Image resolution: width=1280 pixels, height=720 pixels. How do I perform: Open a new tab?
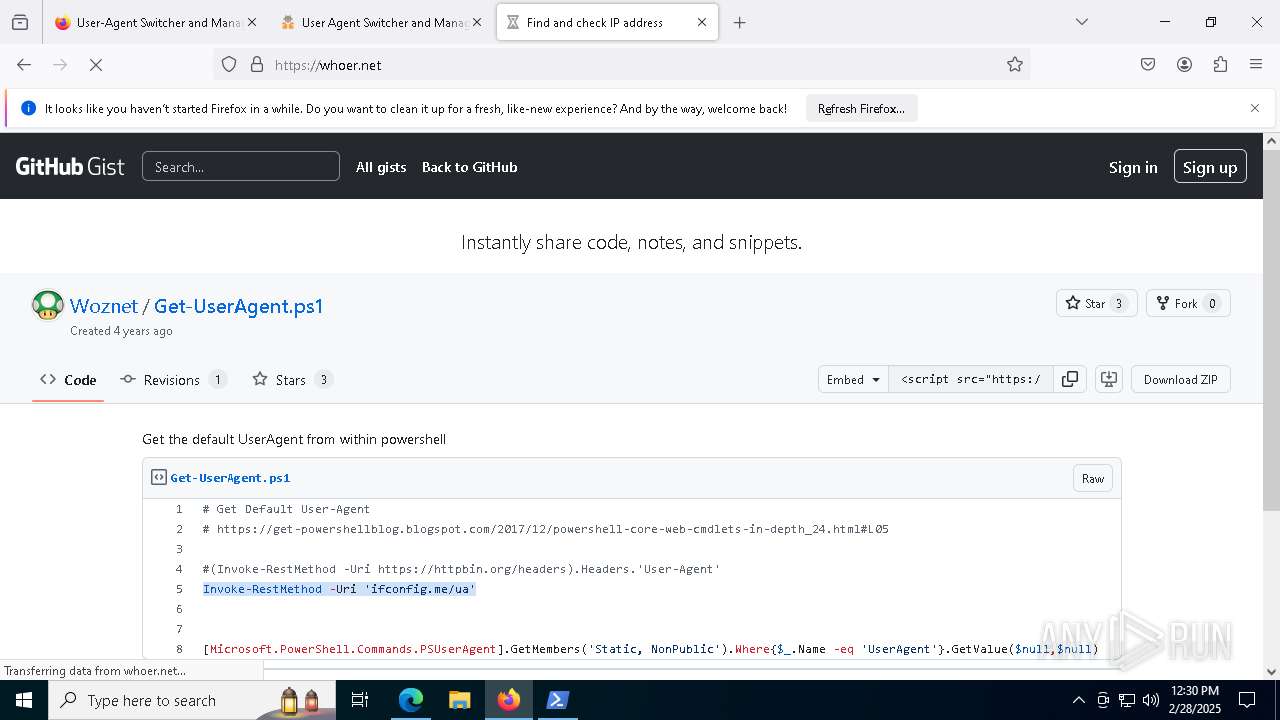point(740,22)
